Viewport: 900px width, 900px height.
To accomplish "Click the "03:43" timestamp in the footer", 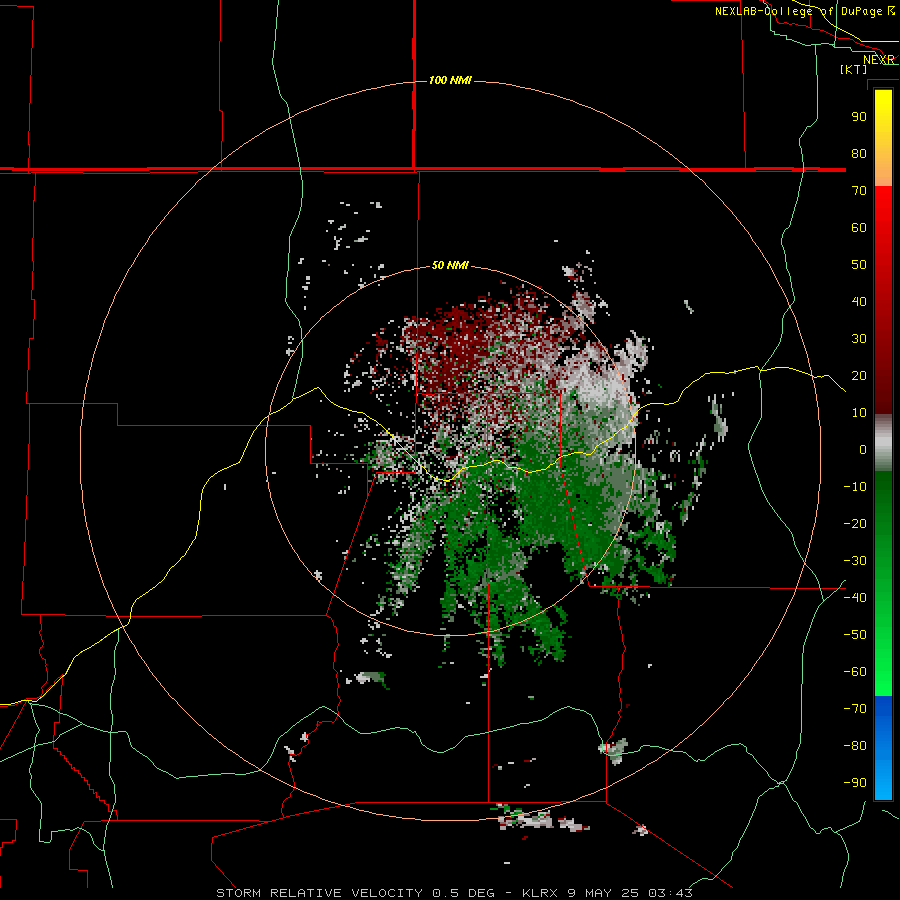I will point(670,893).
